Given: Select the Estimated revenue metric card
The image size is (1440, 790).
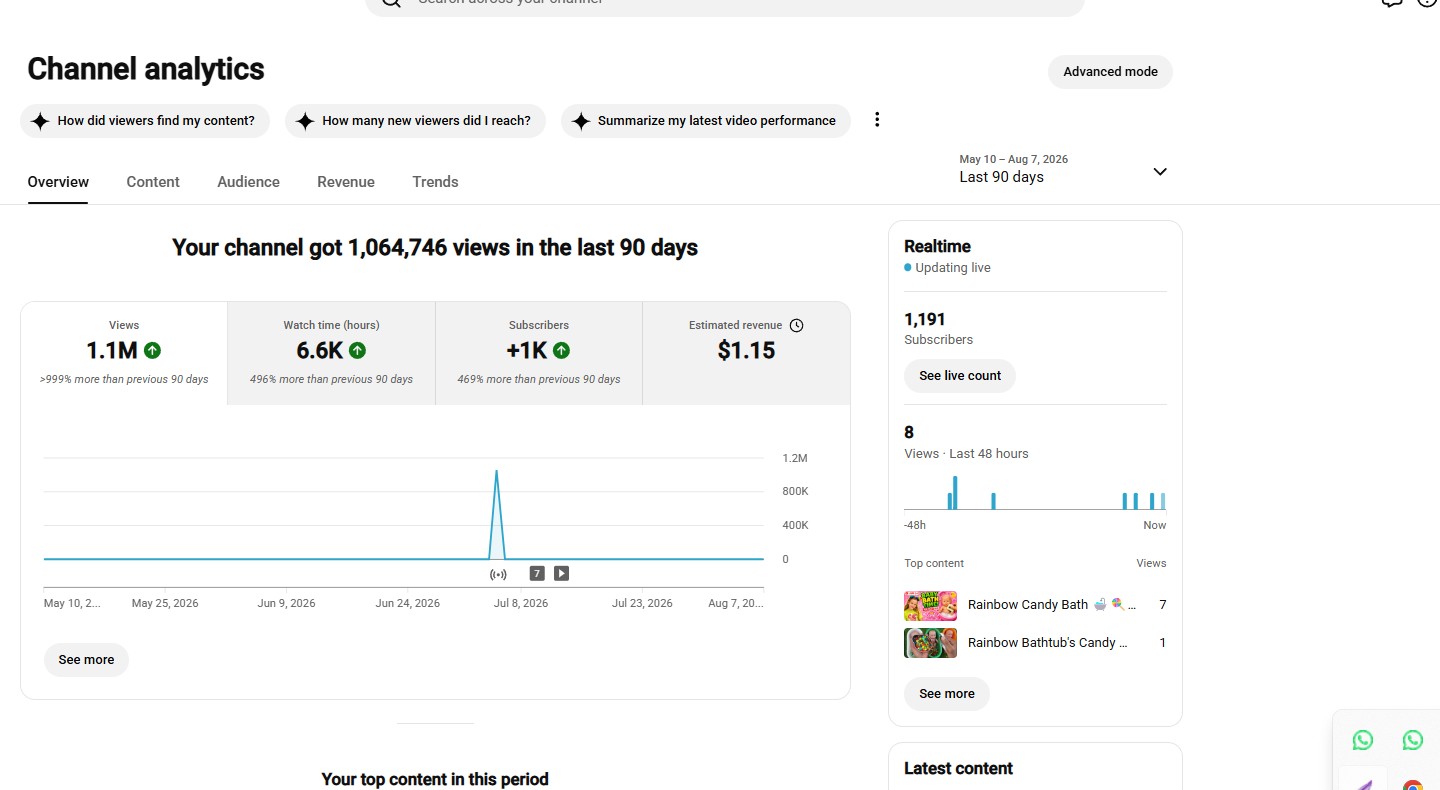Looking at the screenshot, I should coord(746,353).
